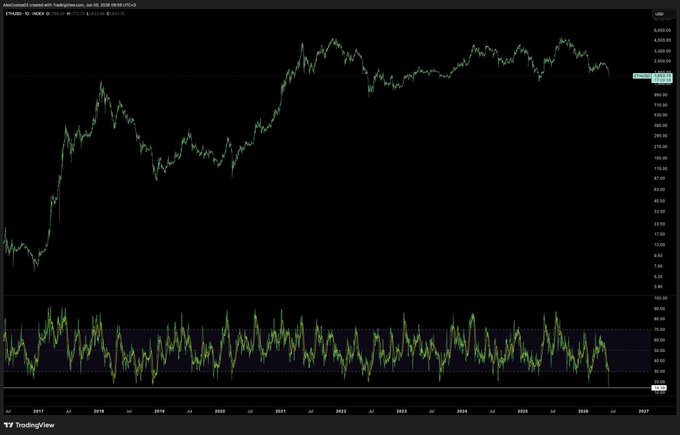Click the 2019 label on the time axis
The image size is (680, 435).
coord(159,411)
